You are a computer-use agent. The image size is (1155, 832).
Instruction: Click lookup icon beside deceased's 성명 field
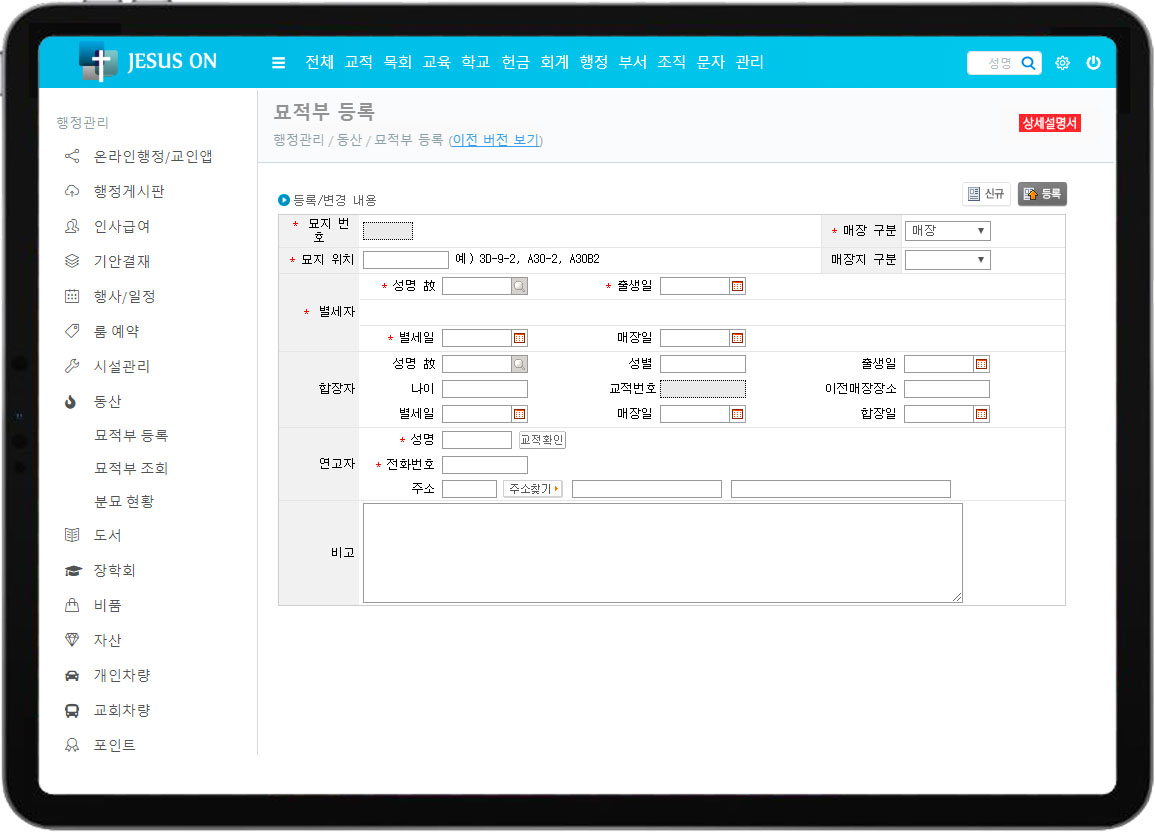[x=519, y=286]
